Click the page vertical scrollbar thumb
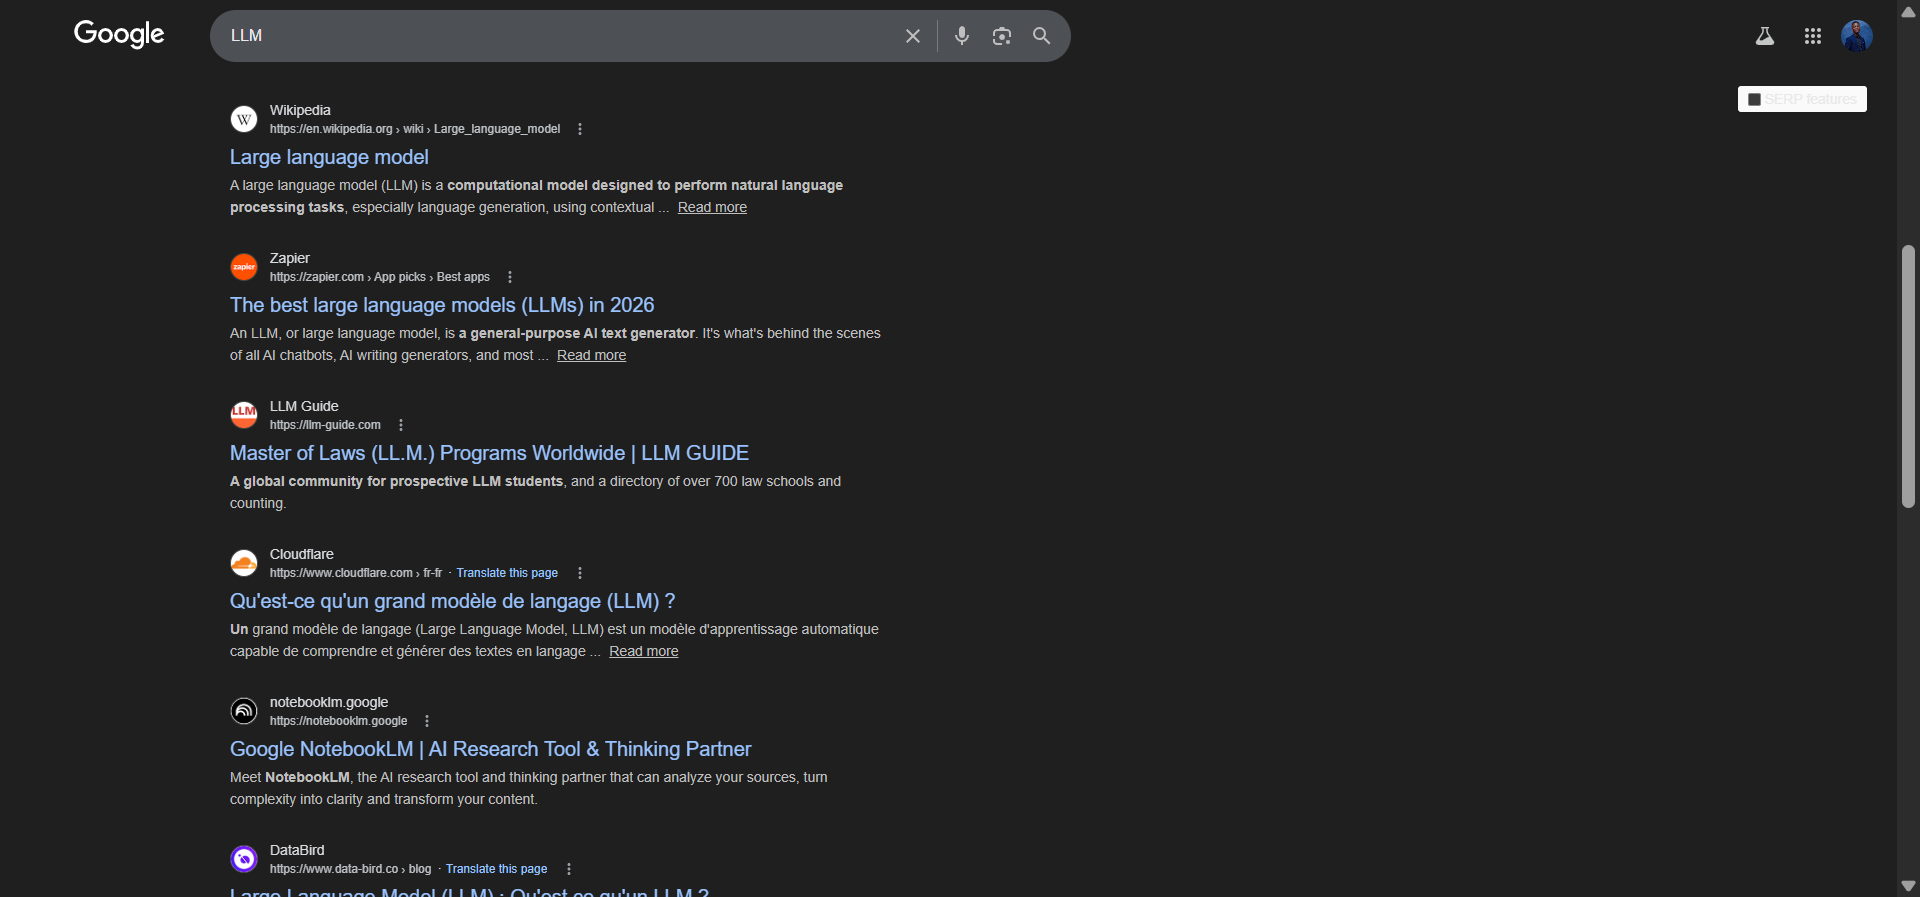Image resolution: width=1920 pixels, height=897 pixels. point(1908,377)
